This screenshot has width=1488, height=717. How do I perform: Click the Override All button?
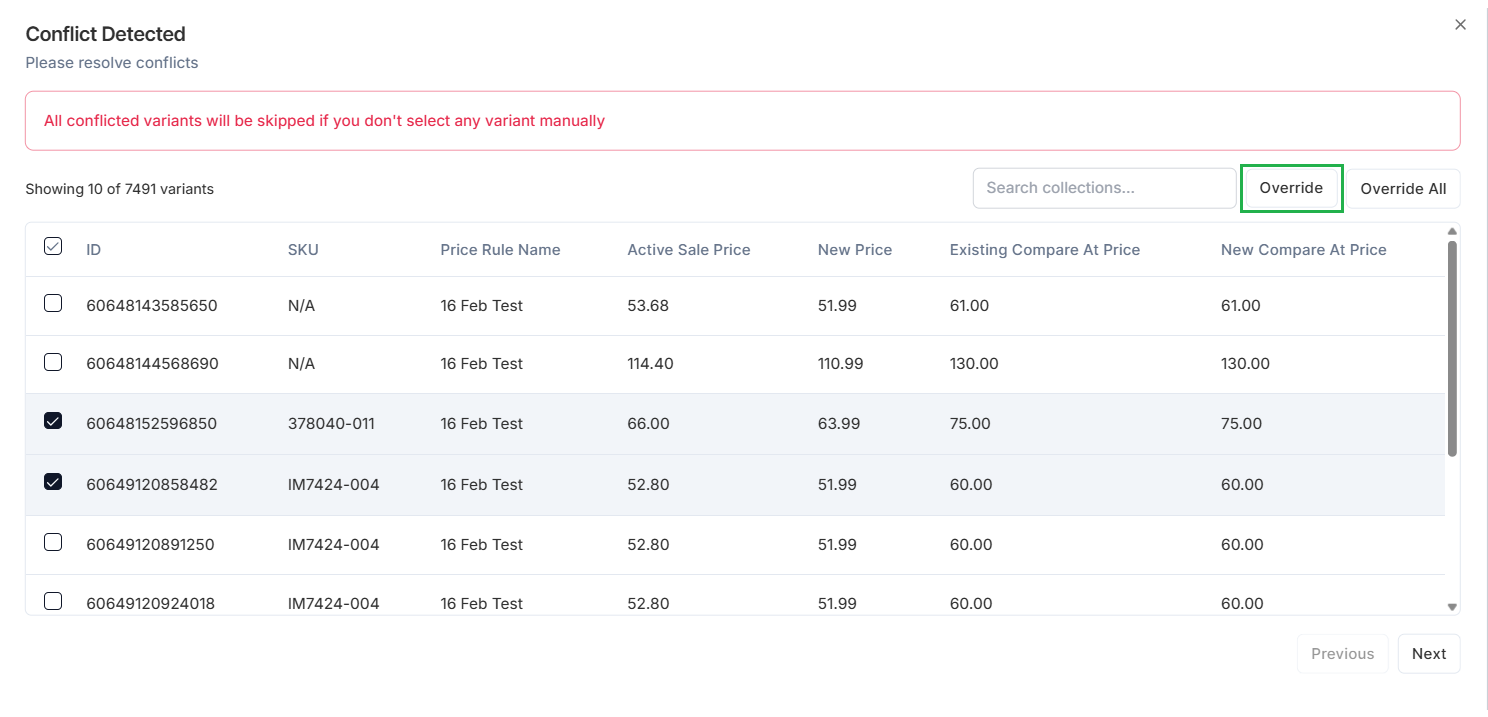tap(1403, 189)
